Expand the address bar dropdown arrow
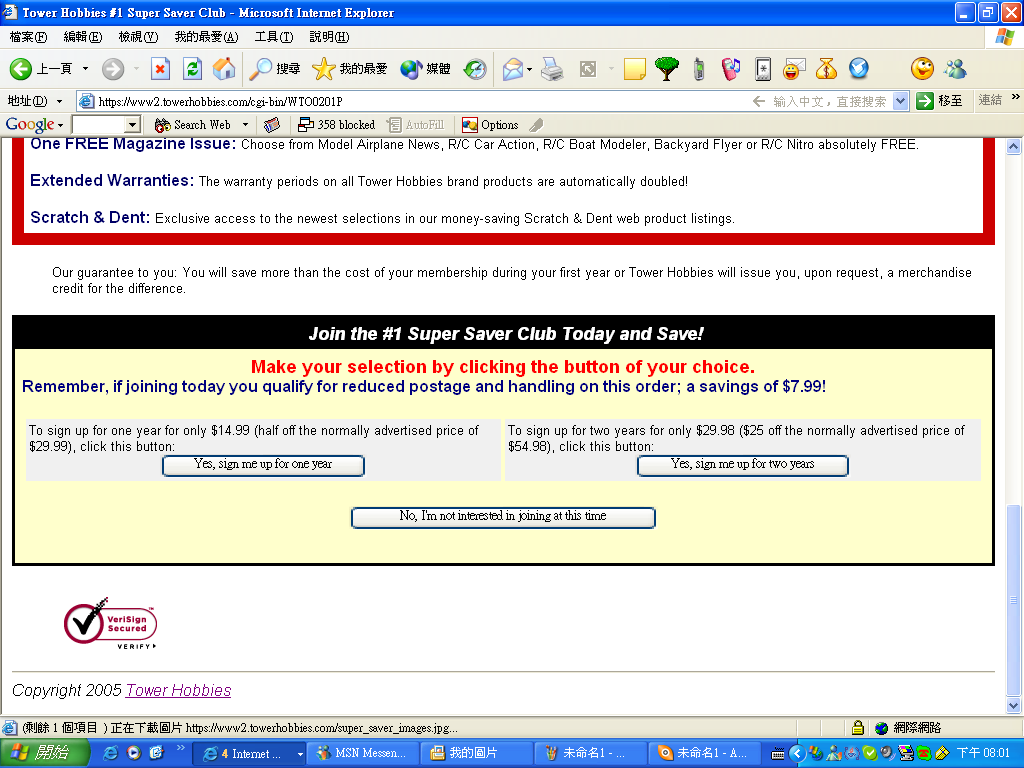 pyautogui.click(x=900, y=101)
